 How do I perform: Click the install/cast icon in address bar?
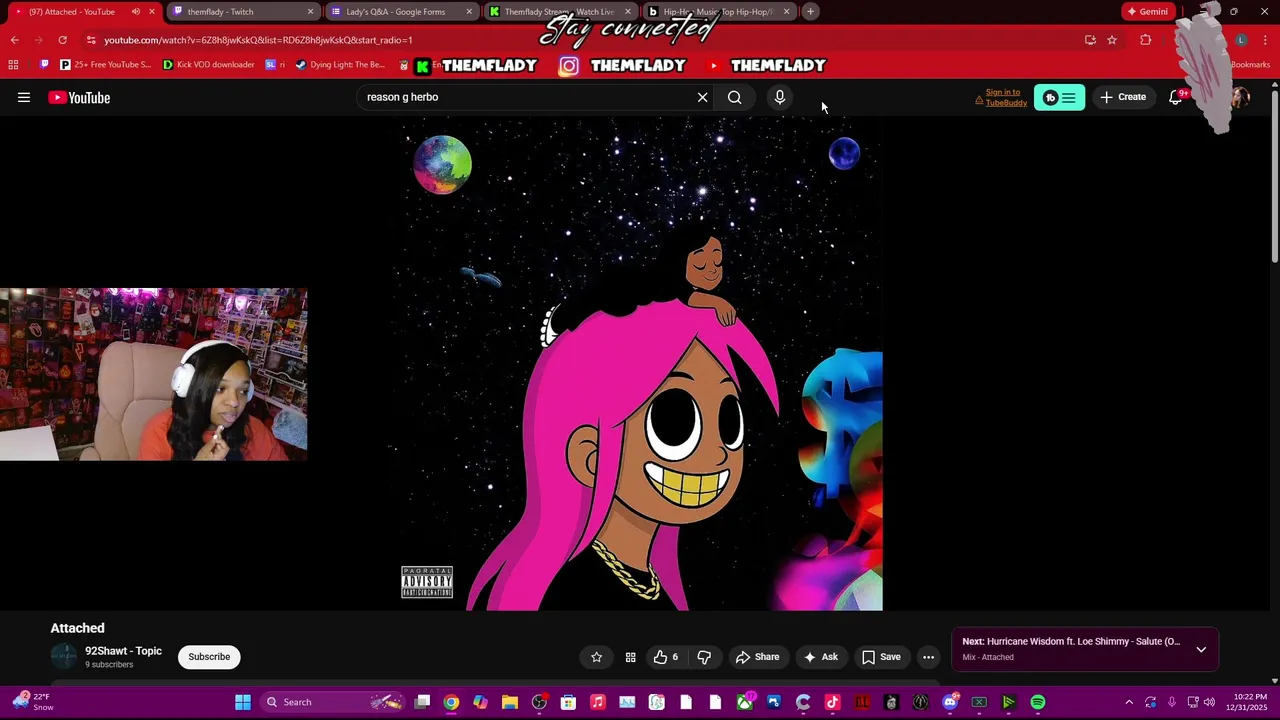pos(1090,40)
